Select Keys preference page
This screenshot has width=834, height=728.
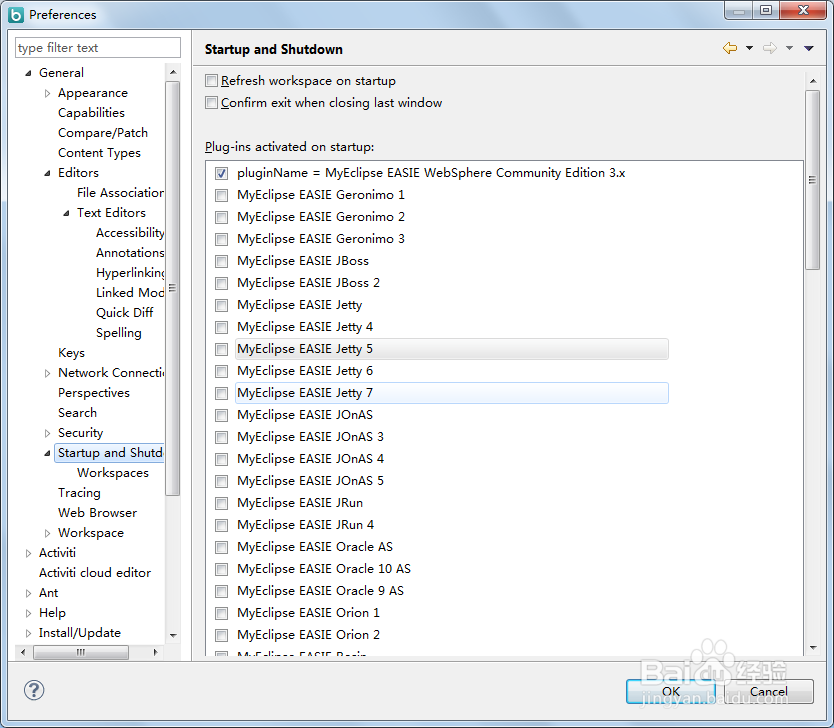point(71,353)
